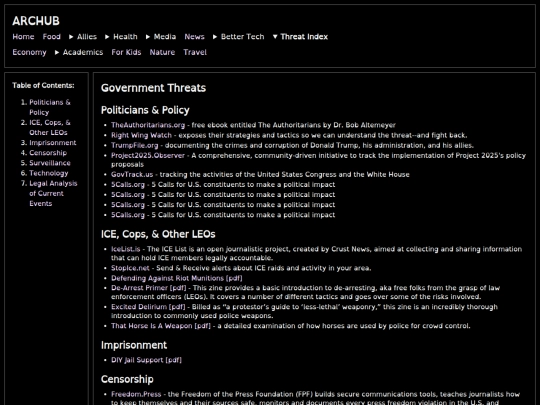The width and height of the screenshot is (540, 405).
Task: Expand the Academics disclosure triangle
Action: coord(57,52)
